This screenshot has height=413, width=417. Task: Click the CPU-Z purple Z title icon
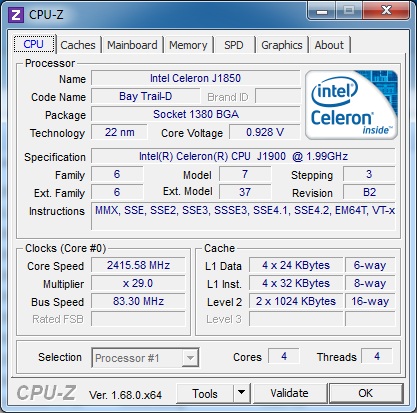point(16,15)
